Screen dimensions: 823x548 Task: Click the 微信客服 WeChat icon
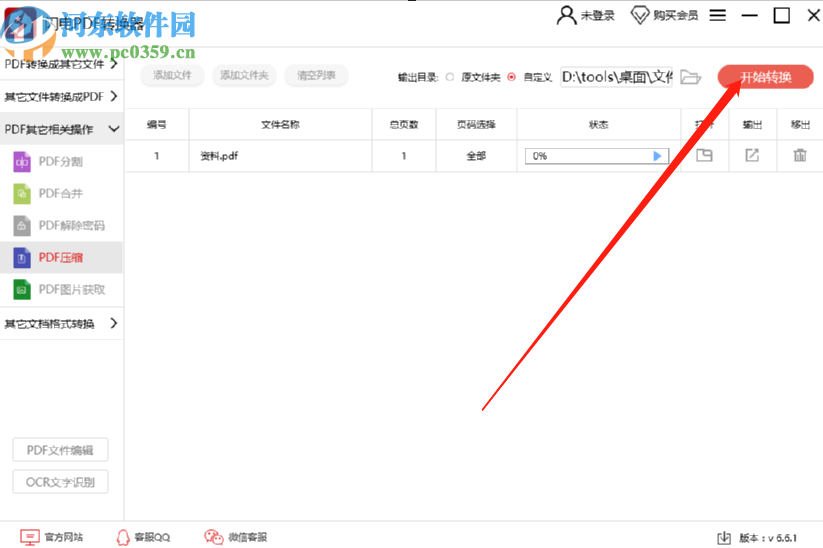[x=214, y=537]
